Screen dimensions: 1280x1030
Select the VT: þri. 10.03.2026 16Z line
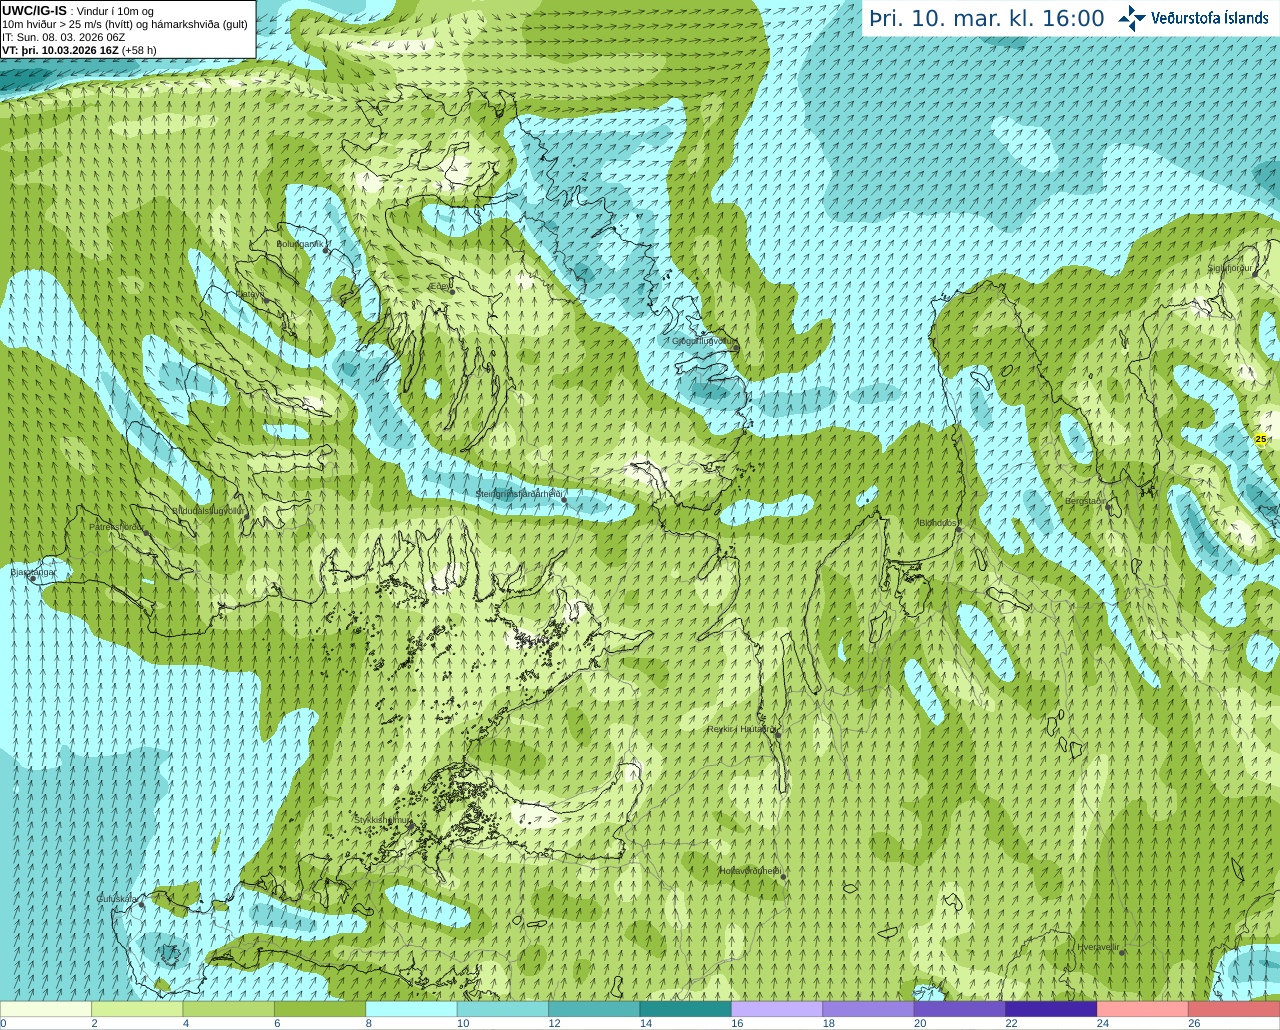point(79,49)
